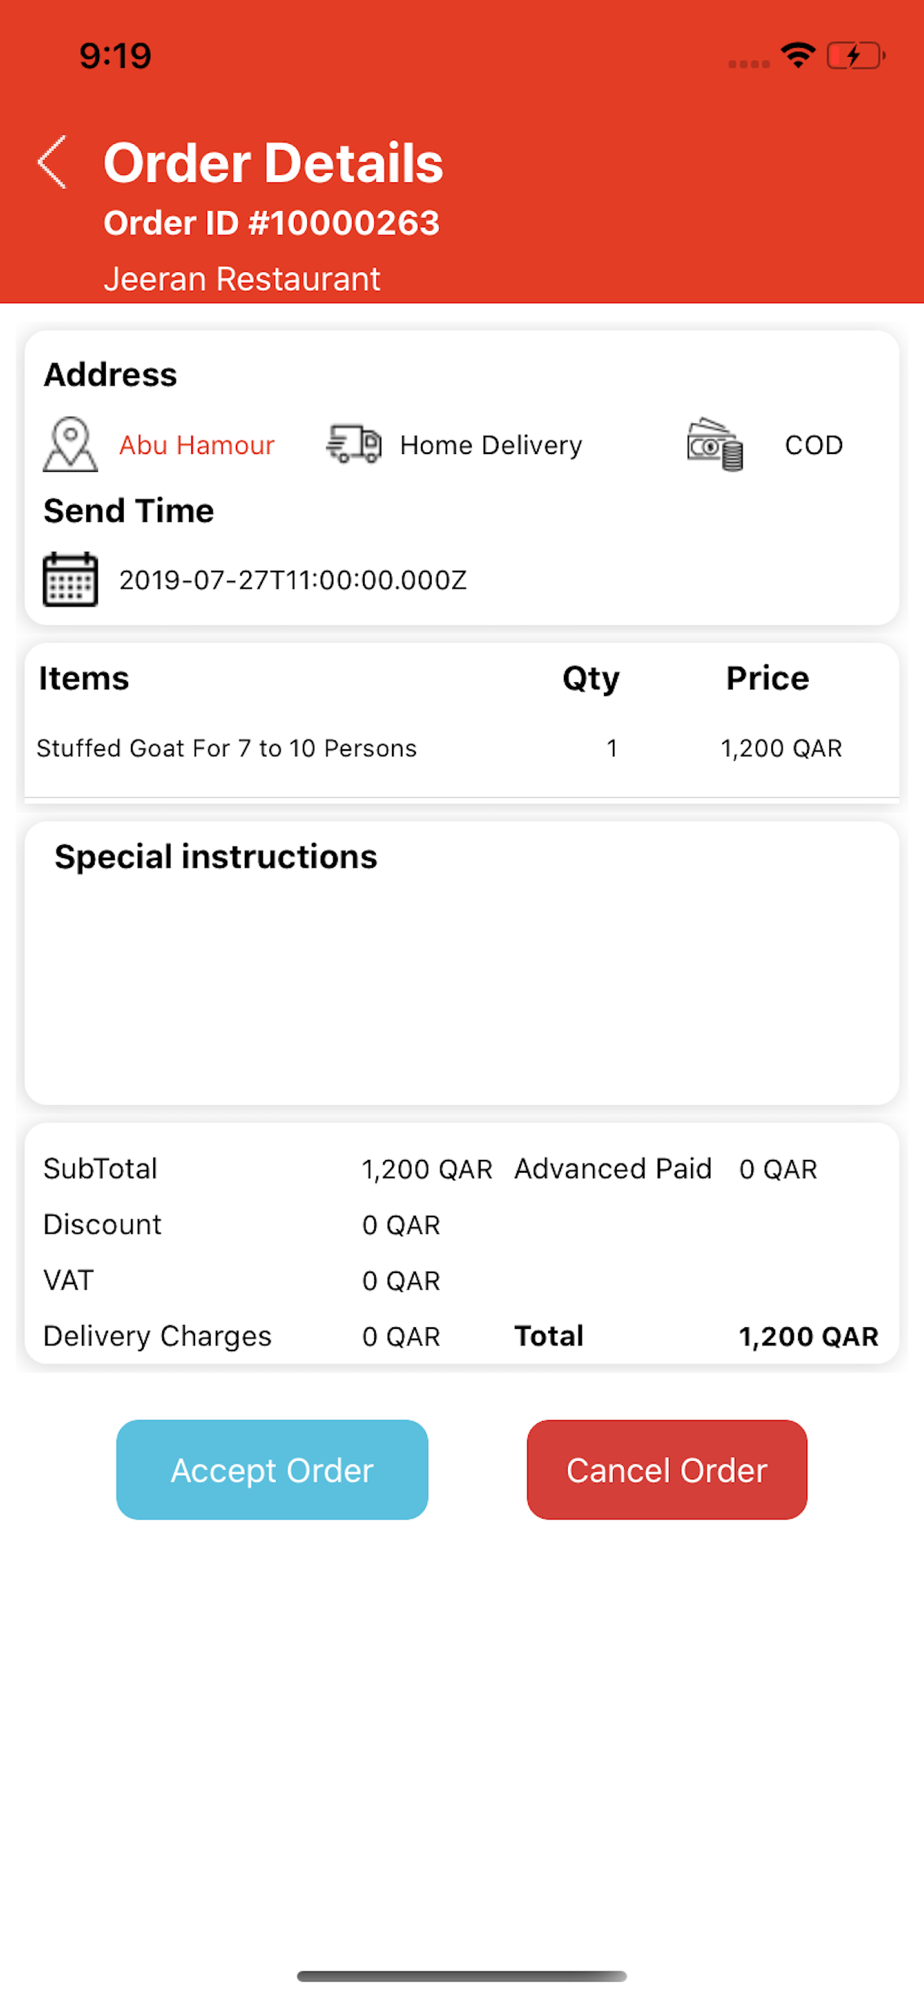Click the send time date value
The height and width of the screenshot is (2000, 924).
tap(293, 580)
